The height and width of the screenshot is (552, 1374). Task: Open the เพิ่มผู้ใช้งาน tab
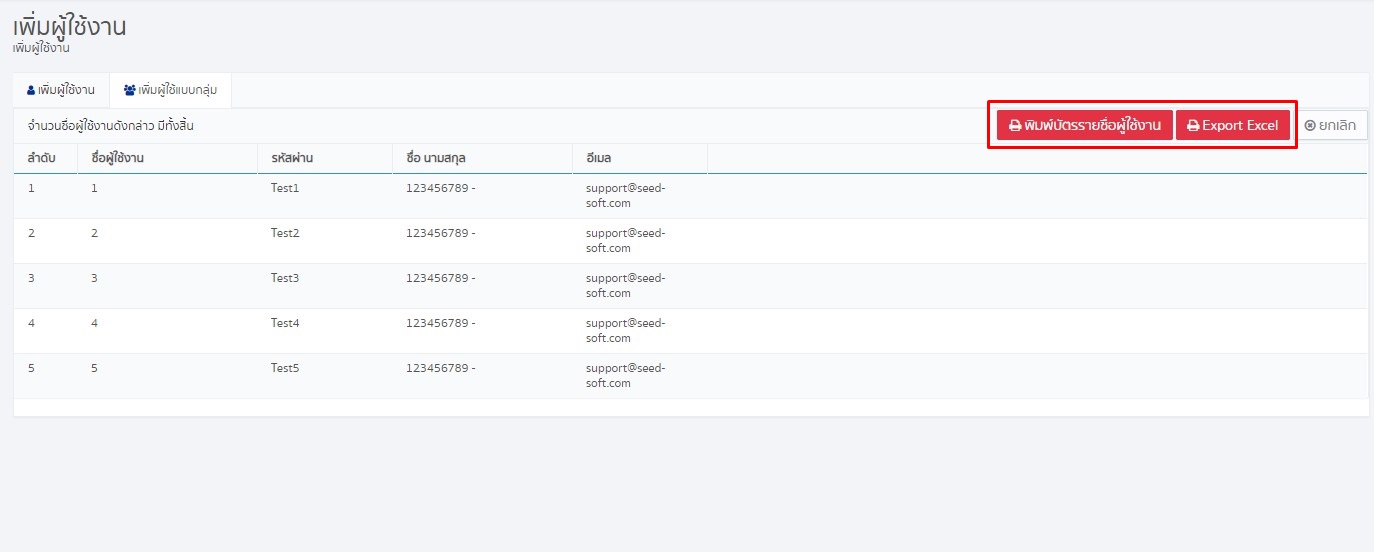tap(61, 90)
